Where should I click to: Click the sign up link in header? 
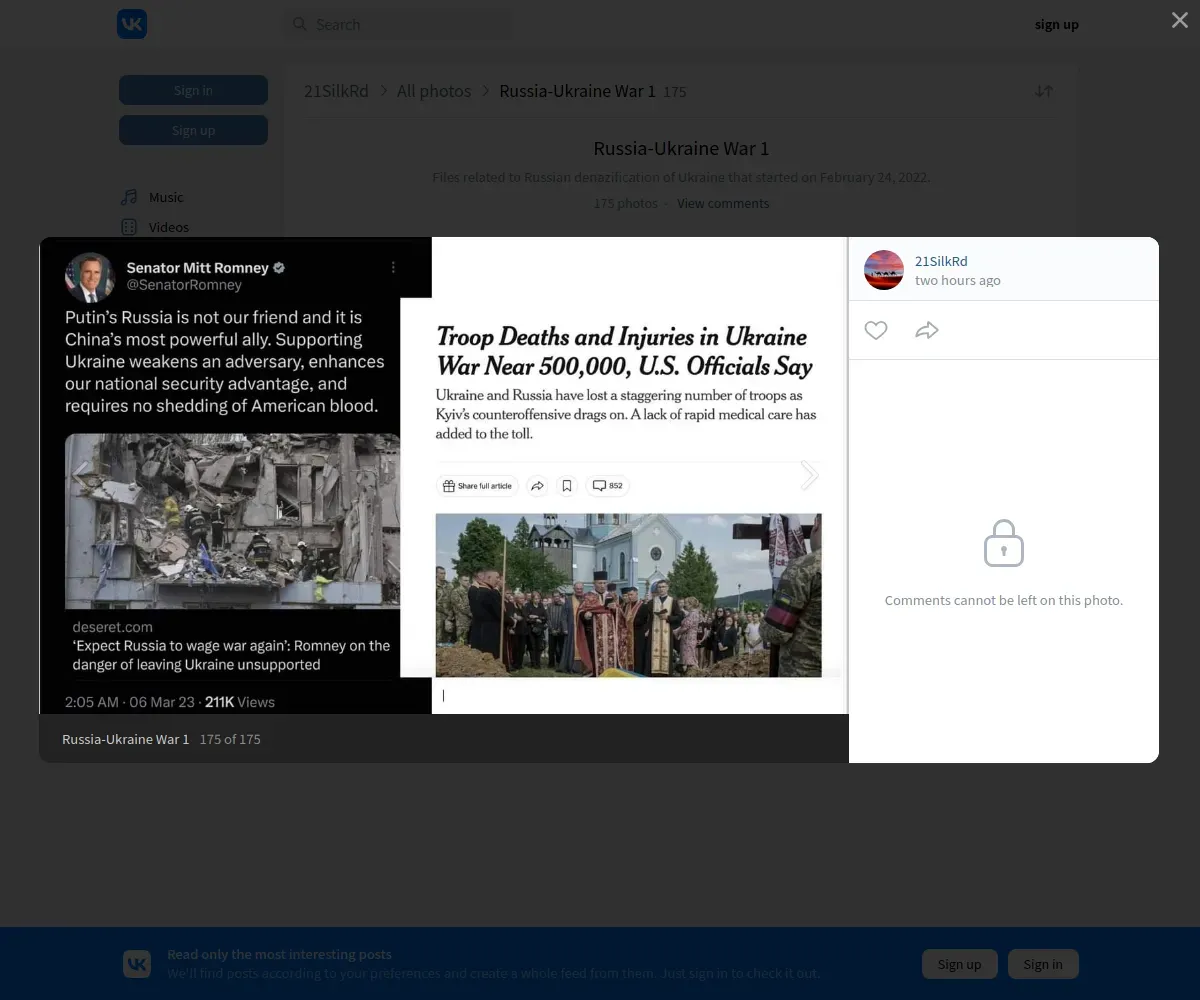coord(1056,24)
